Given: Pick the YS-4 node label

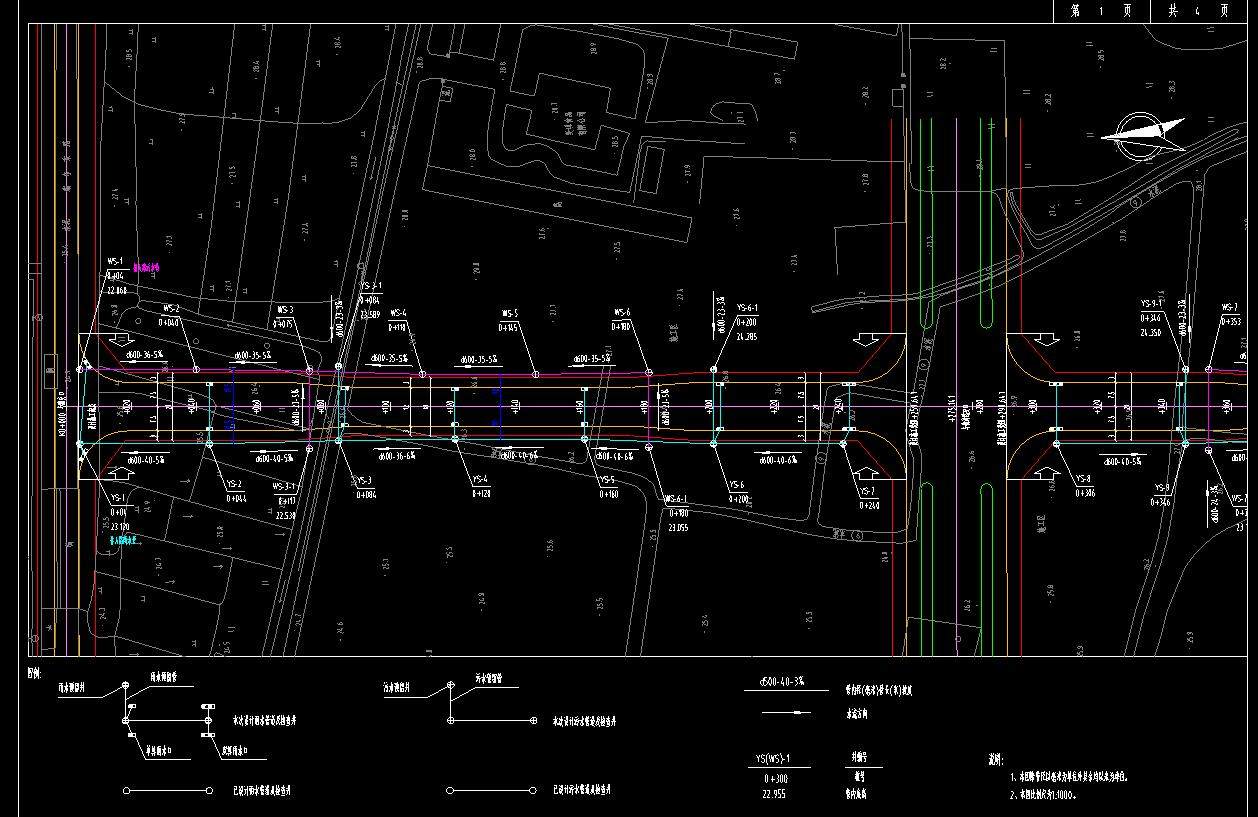Looking at the screenshot, I should coord(480,479).
